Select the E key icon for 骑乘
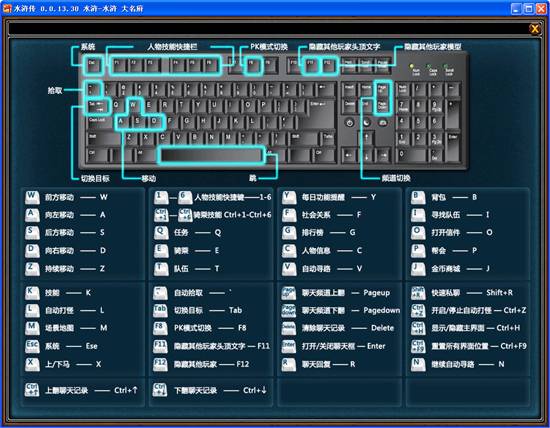The height and width of the screenshot is (428, 550). click(x=161, y=251)
